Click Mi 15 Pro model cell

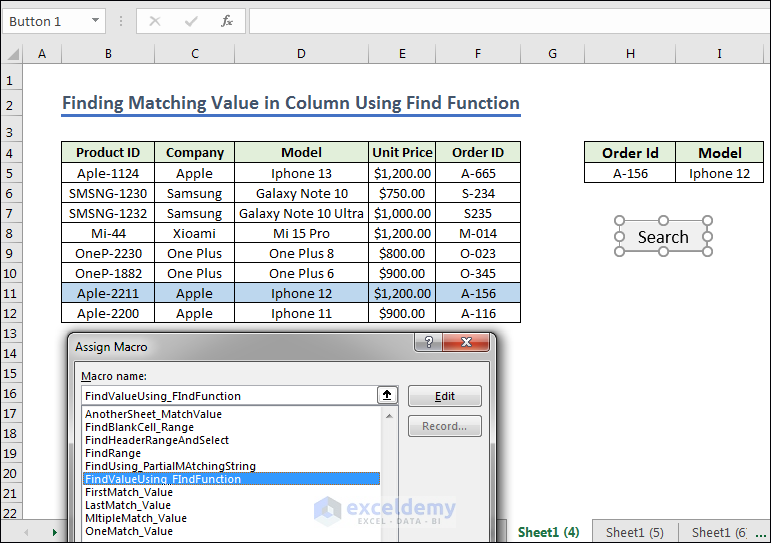point(301,233)
